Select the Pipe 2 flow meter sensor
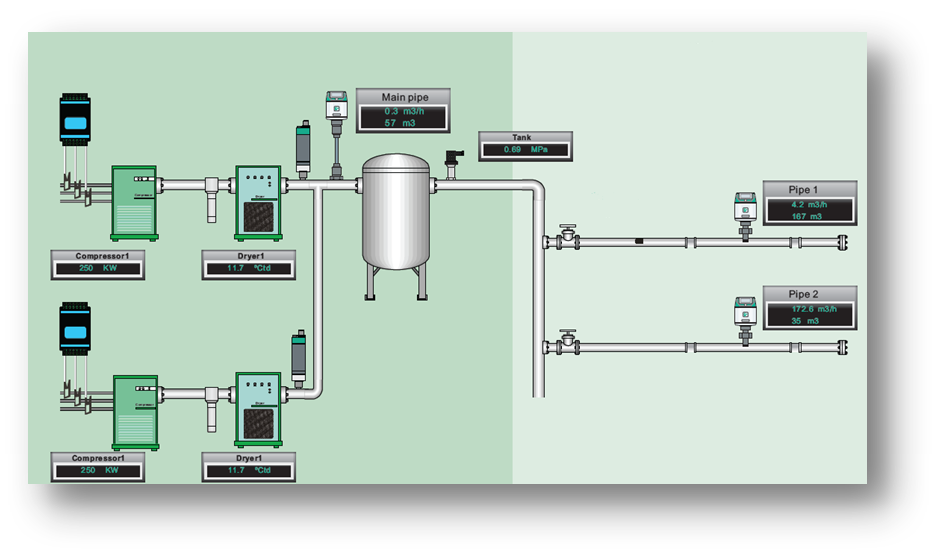This screenshot has height=560, width=934. 744,315
